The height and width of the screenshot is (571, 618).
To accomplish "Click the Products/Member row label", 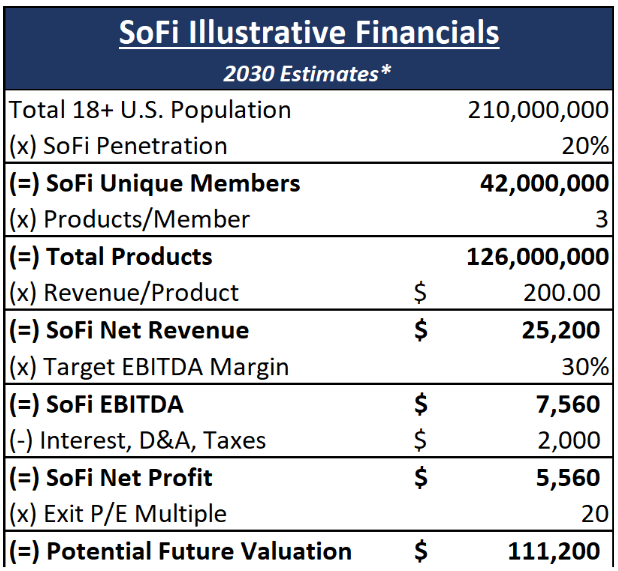I will (x=129, y=219).
